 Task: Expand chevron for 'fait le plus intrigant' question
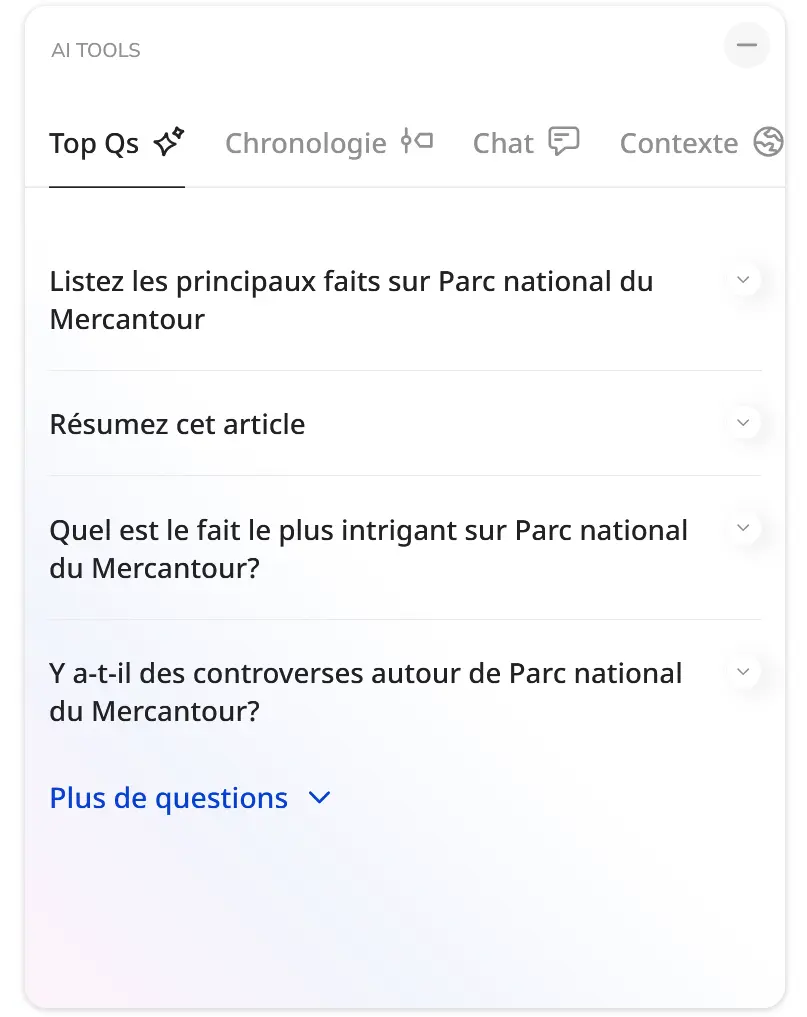click(x=743, y=528)
